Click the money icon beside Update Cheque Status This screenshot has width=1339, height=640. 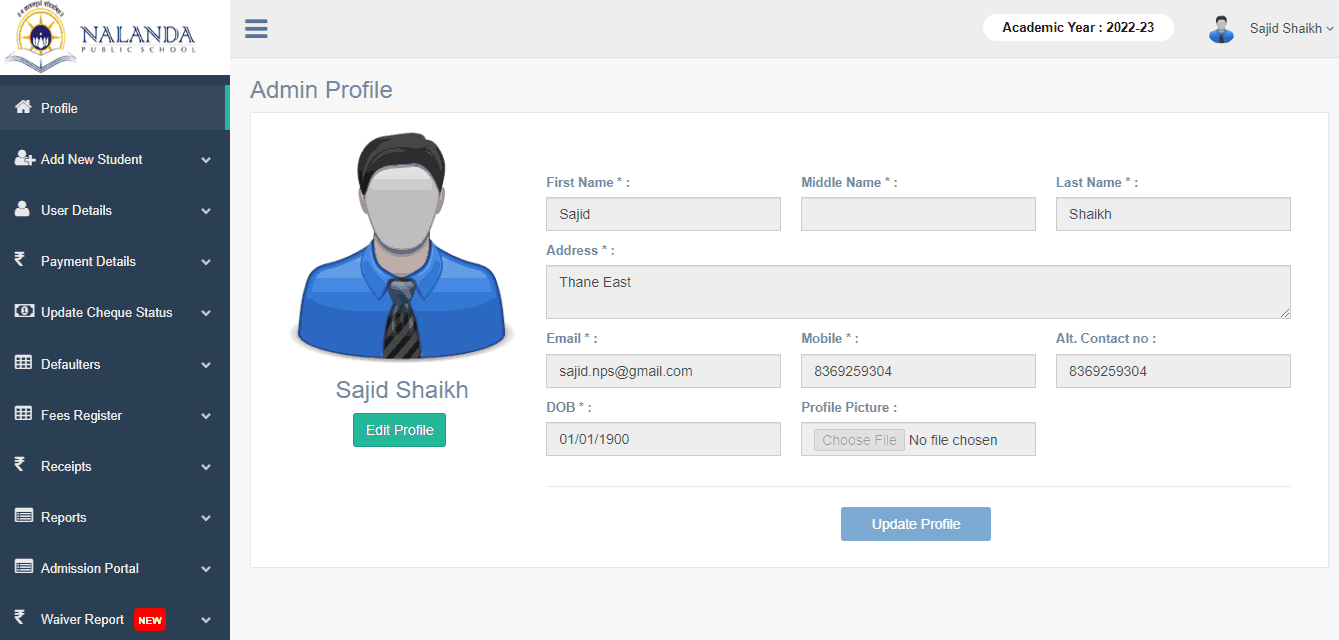tap(24, 312)
